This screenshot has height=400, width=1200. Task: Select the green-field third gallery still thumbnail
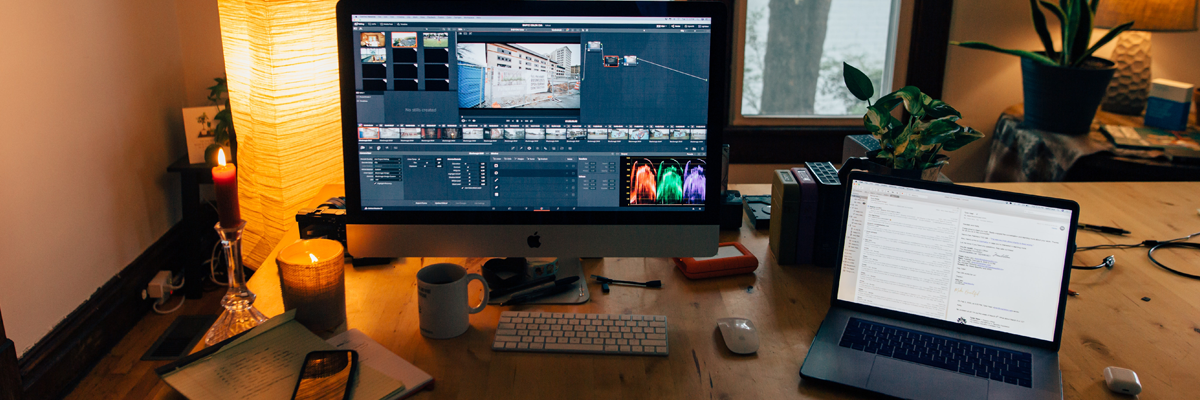[x=435, y=40]
